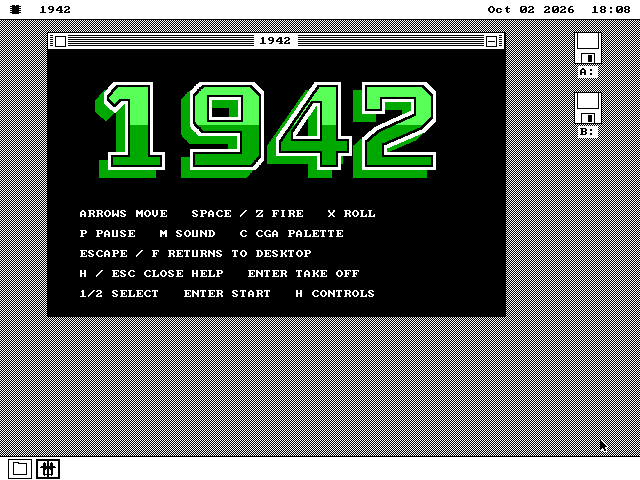The image size is (640, 480).
Task: Click the P PAUSE text
Action: pos(107,233)
